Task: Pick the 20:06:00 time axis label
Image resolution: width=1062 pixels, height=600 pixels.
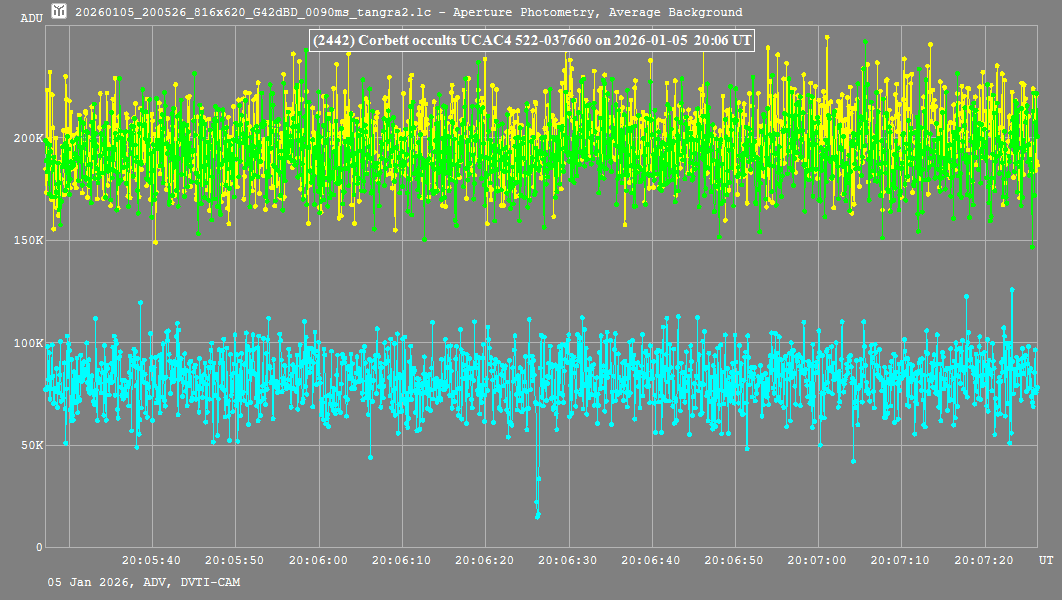Action: (x=318, y=560)
